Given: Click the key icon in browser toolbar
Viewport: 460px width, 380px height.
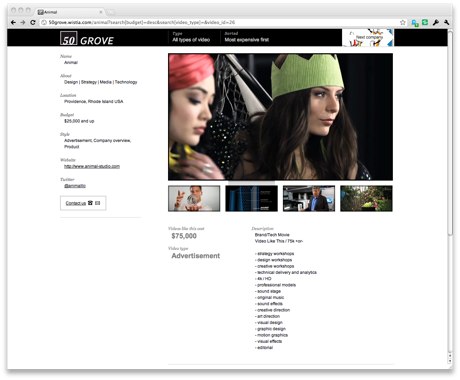Looking at the screenshot, I should (x=435, y=22).
